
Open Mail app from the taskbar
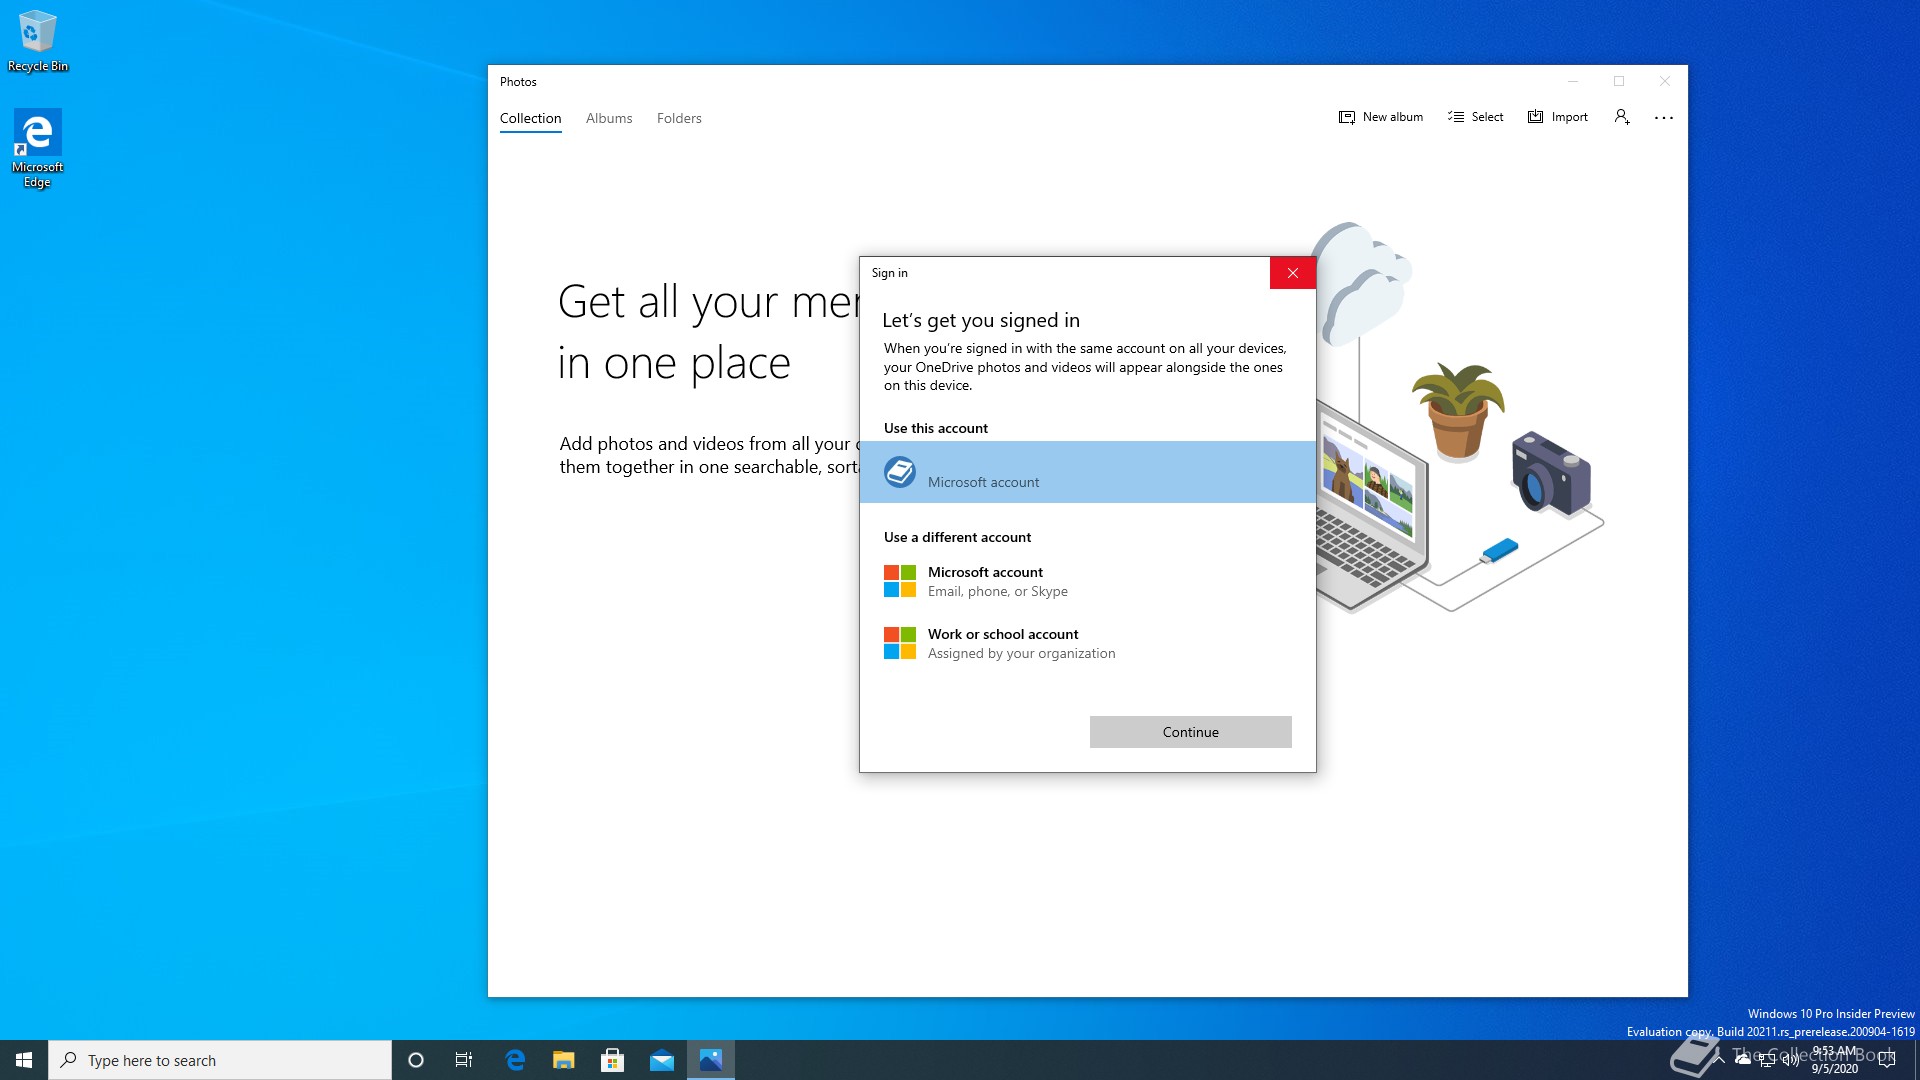point(662,1060)
